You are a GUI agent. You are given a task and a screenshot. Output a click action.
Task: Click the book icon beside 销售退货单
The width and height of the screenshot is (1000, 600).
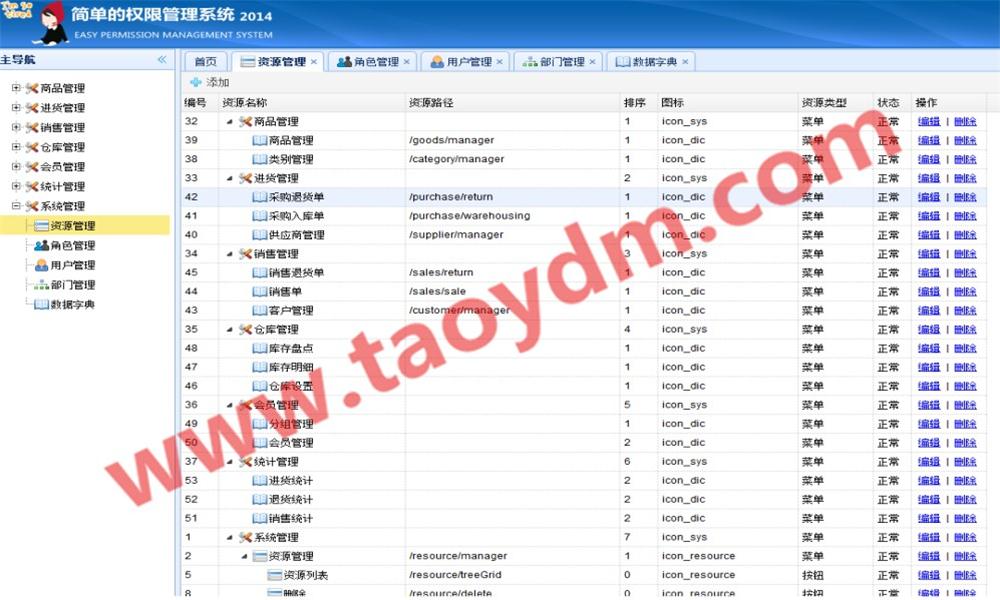pos(260,272)
